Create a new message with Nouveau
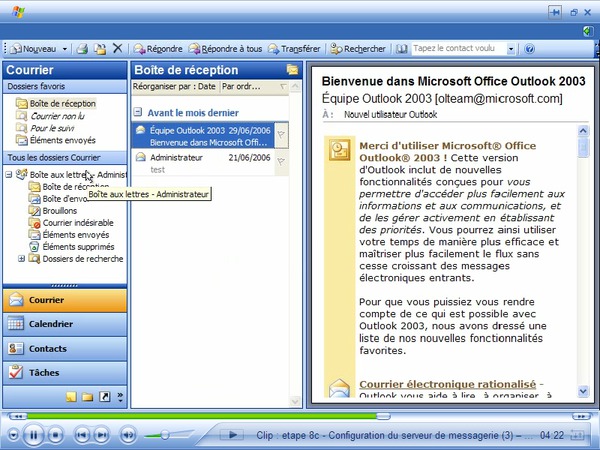 (x=33, y=49)
